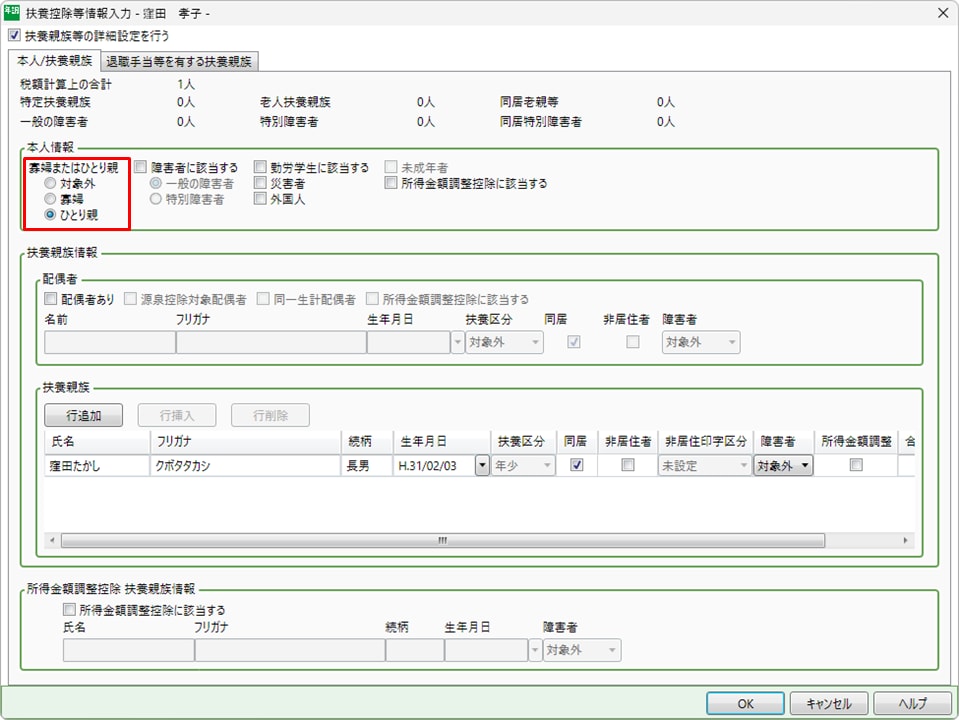Expand the 障害者 dropdown in dependent row

tap(804, 465)
